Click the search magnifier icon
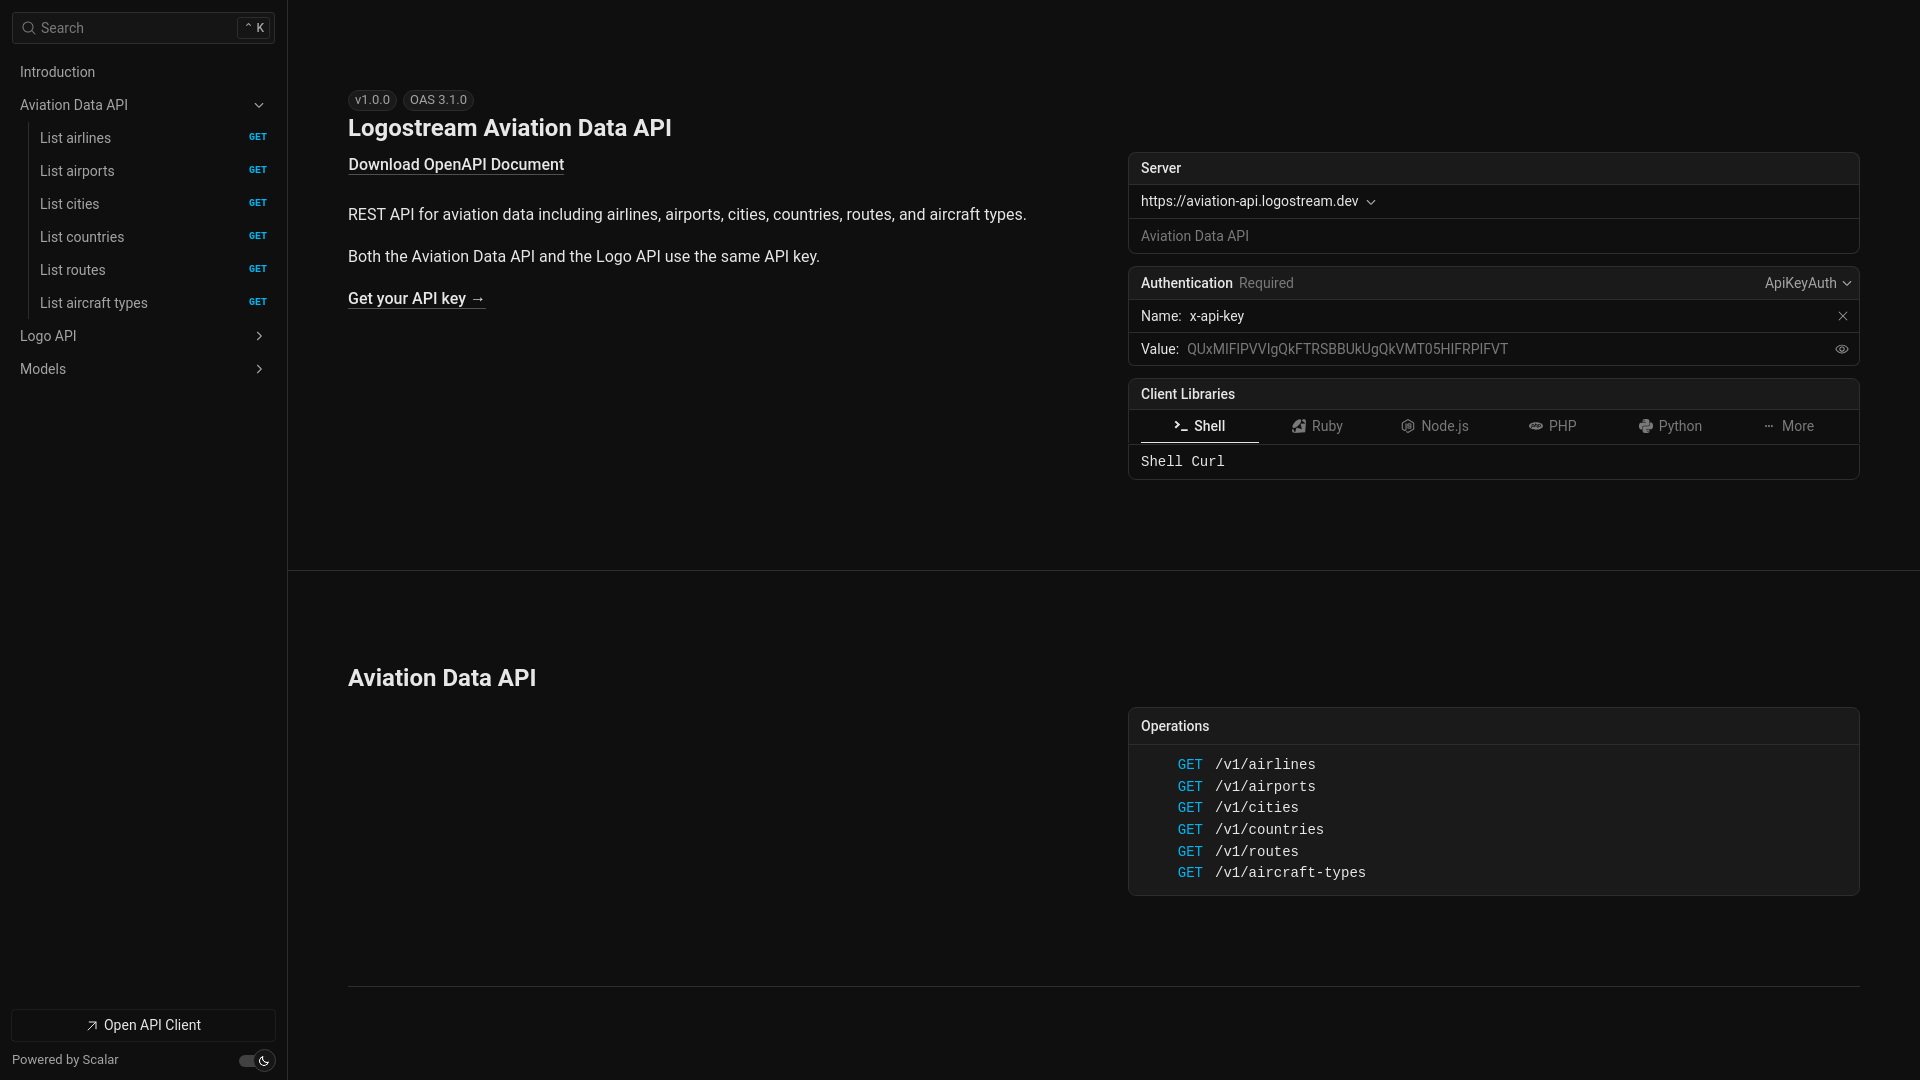This screenshot has height=1080, width=1920. click(28, 28)
